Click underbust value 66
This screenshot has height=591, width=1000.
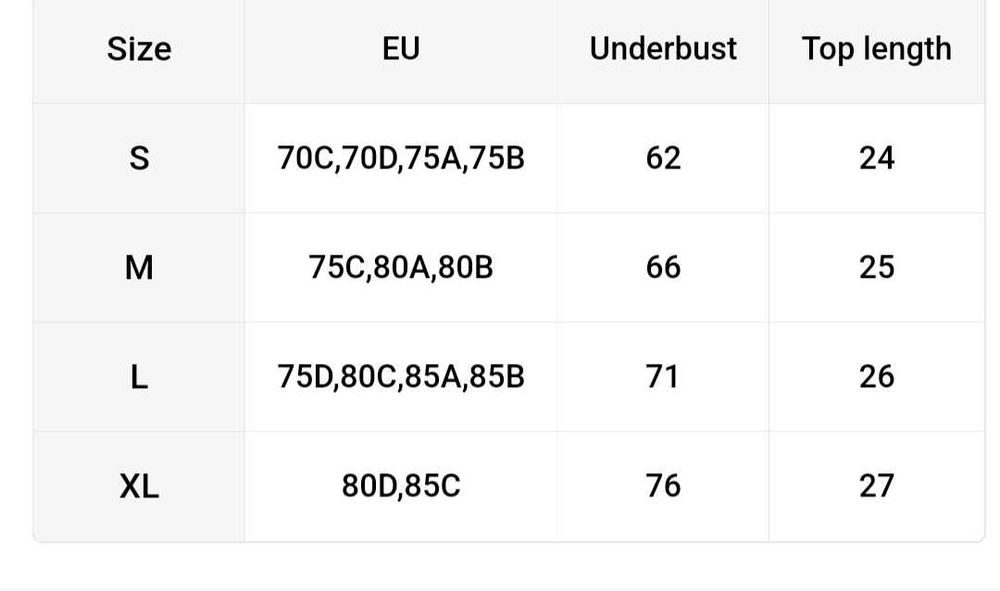click(x=663, y=267)
